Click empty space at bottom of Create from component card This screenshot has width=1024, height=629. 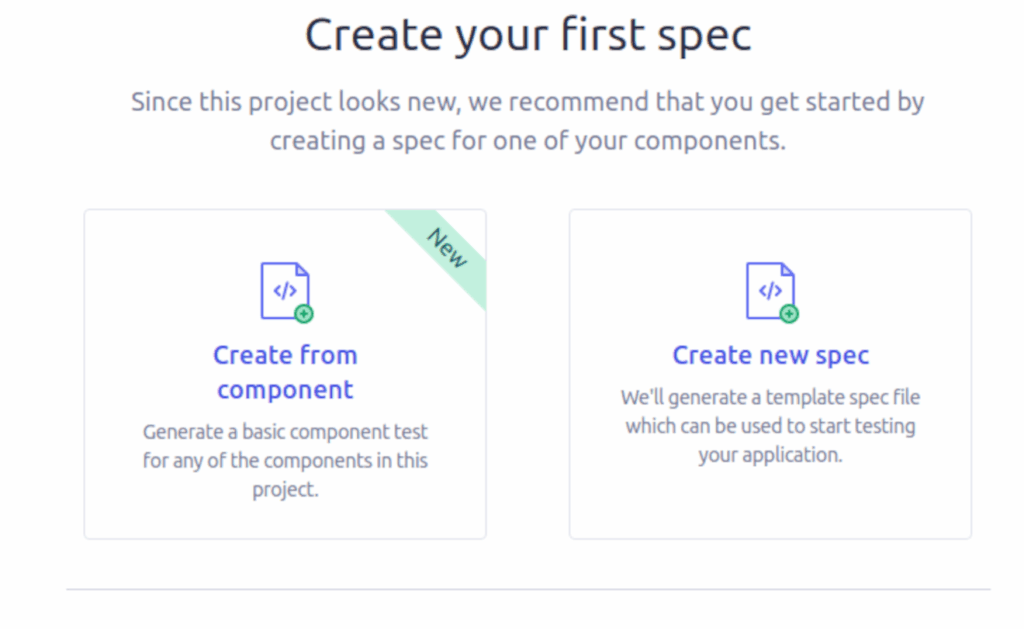(285, 519)
